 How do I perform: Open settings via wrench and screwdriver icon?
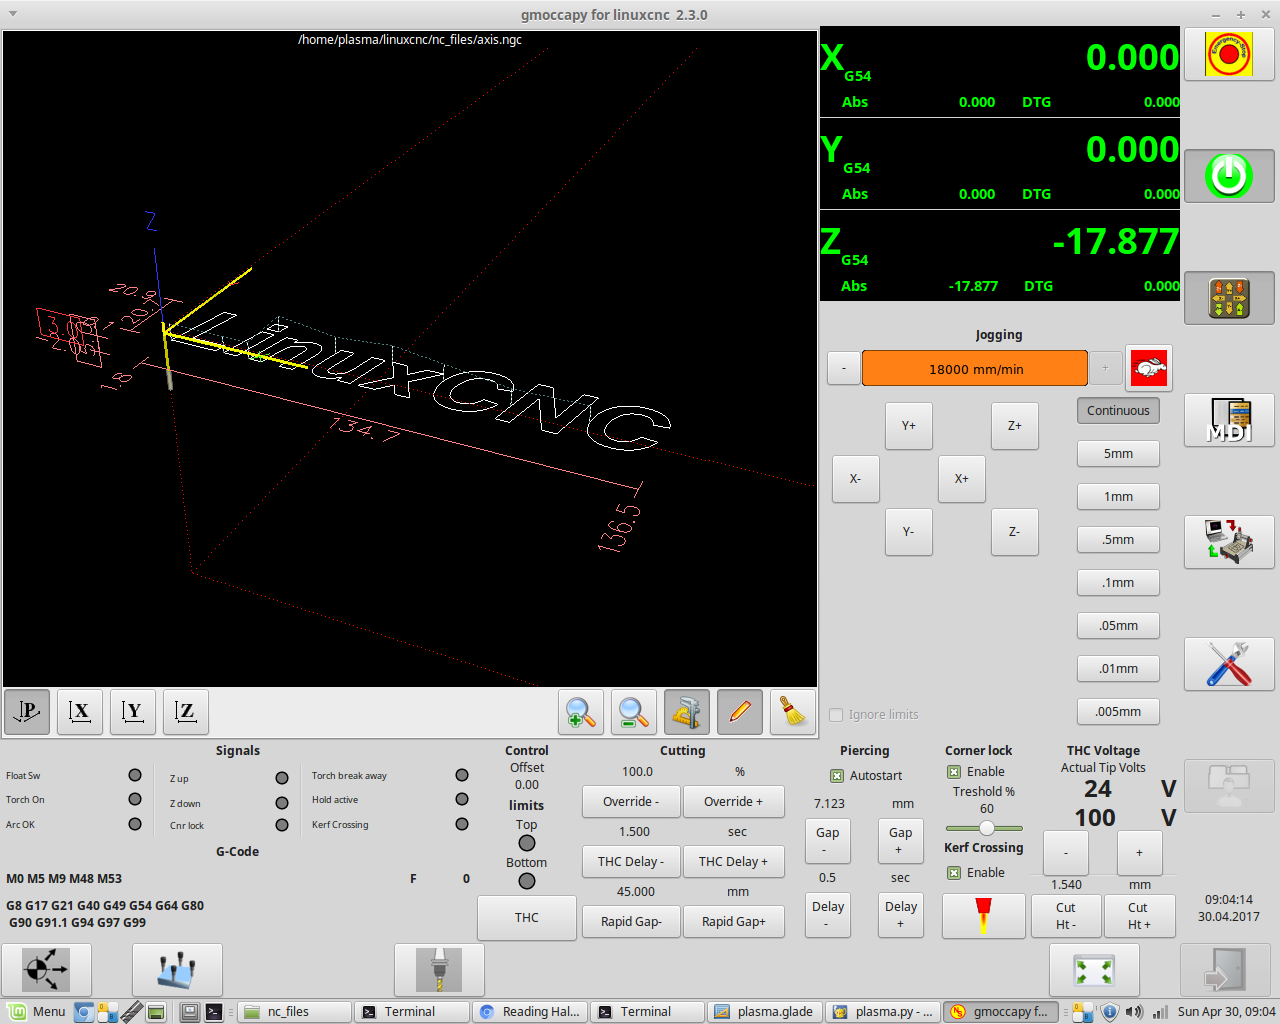click(1229, 663)
